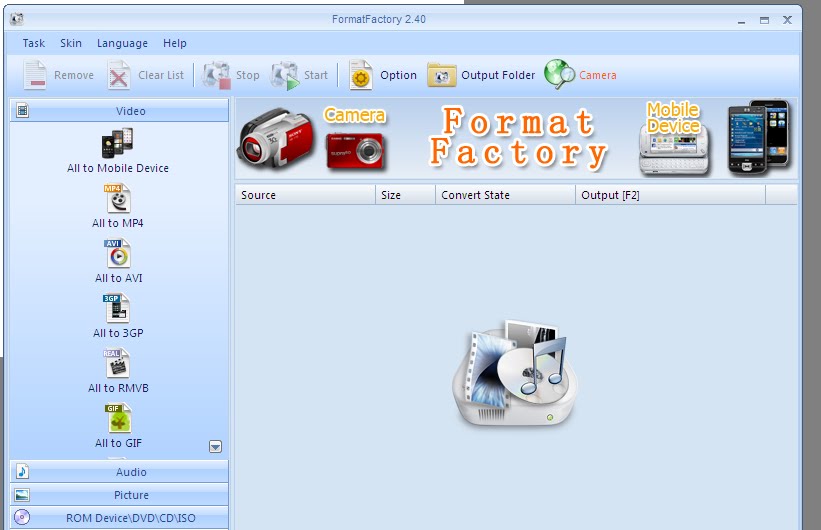This screenshot has height=530, width=821.
Task: Open the Option gear icon
Action: click(x=360, y=75)
